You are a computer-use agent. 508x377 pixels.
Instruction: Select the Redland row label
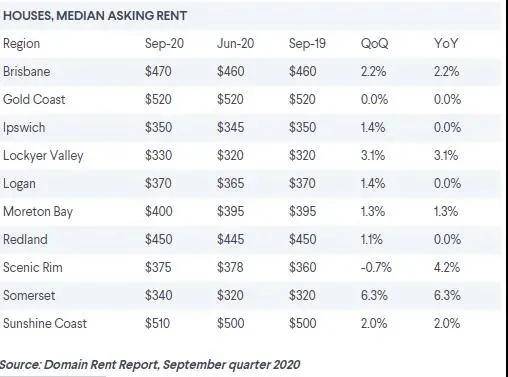[25, 239]
